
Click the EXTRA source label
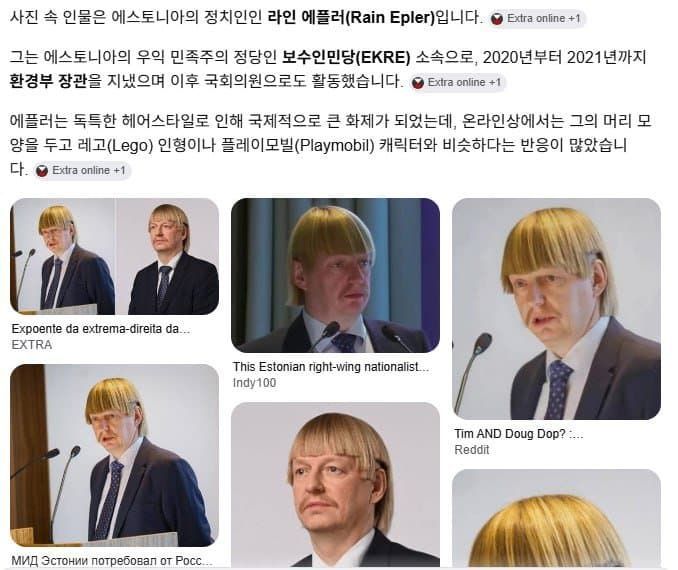coord(32,345)
